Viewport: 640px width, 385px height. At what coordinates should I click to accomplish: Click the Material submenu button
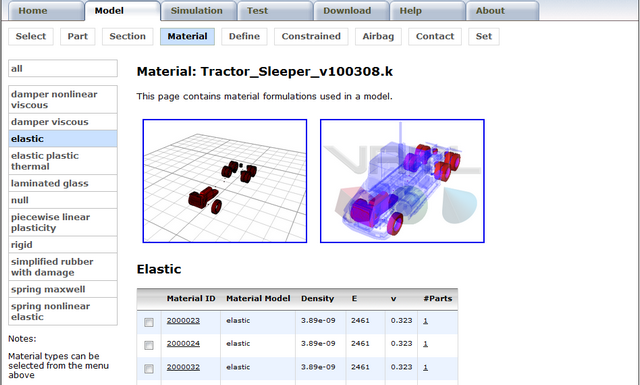pyautogui.click(x=187, y=36)
